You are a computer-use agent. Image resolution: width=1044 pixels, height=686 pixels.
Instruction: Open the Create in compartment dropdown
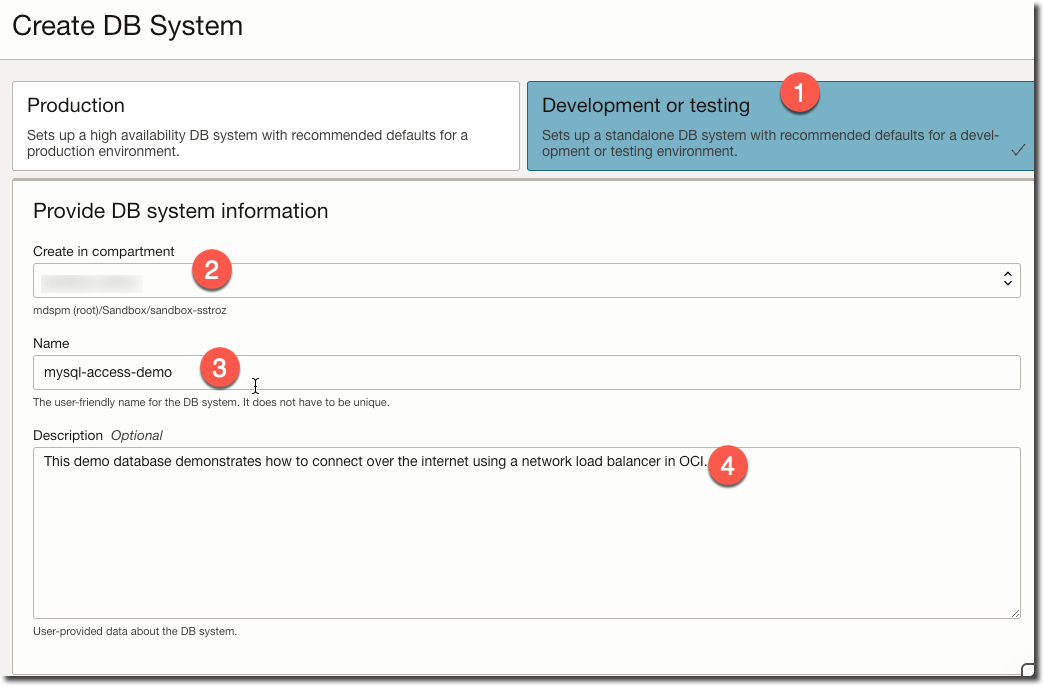pyautogui.click(x=527, y=280)
